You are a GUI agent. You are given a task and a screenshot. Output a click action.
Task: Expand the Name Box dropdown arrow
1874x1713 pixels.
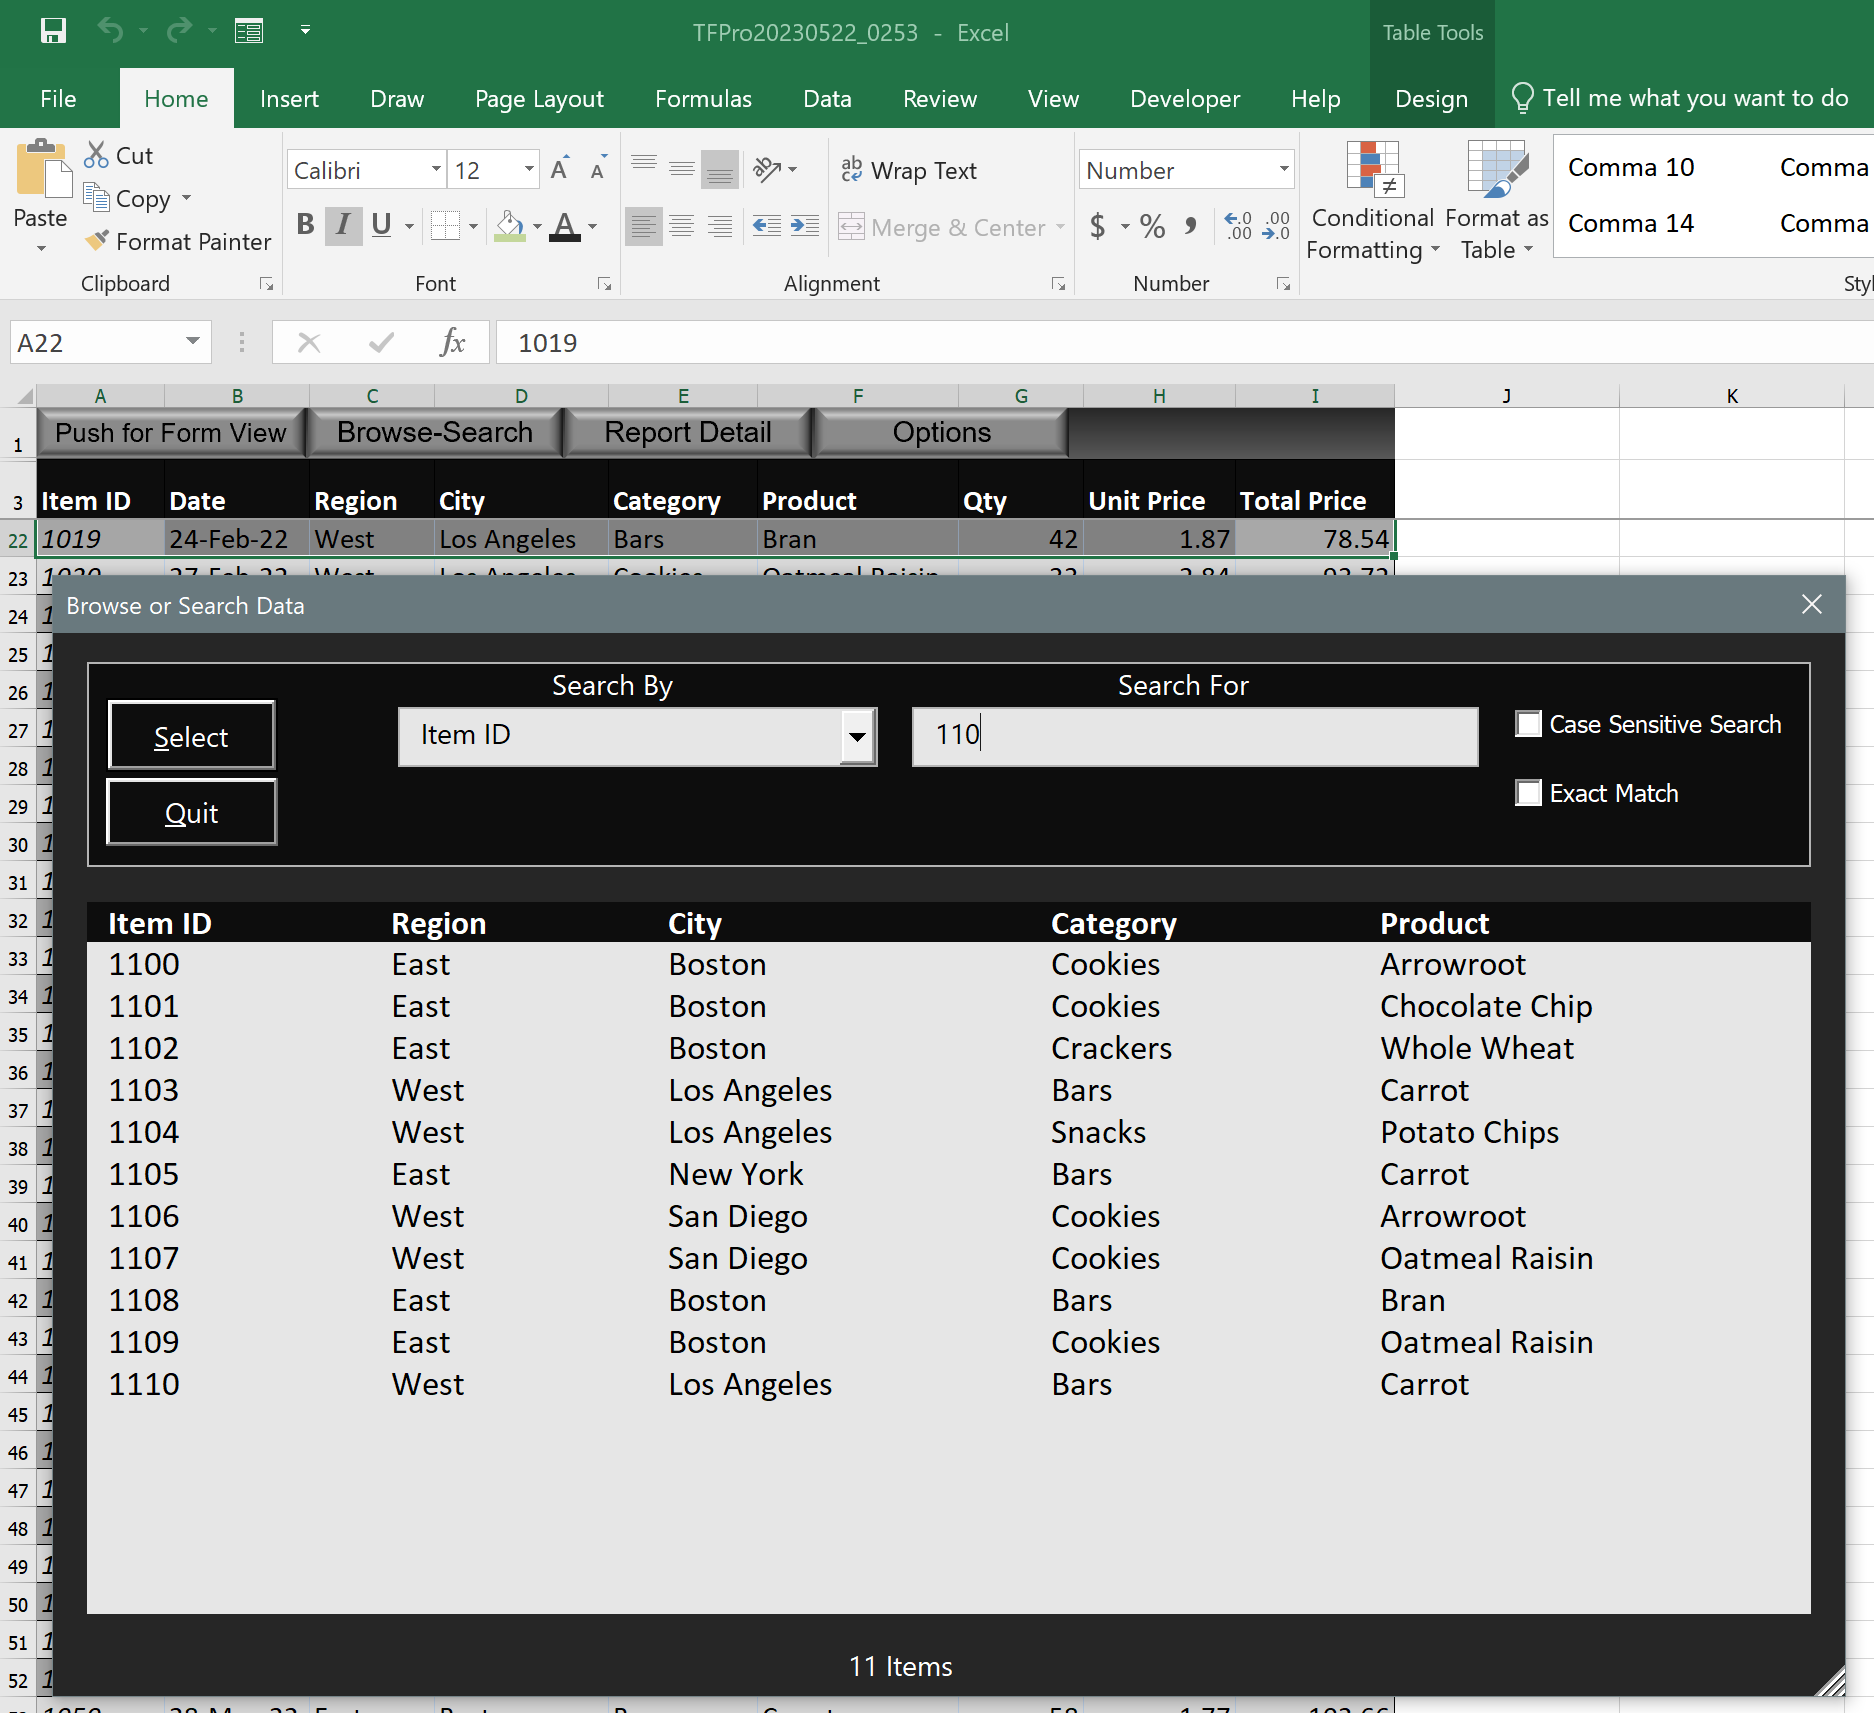click(192, 342)
